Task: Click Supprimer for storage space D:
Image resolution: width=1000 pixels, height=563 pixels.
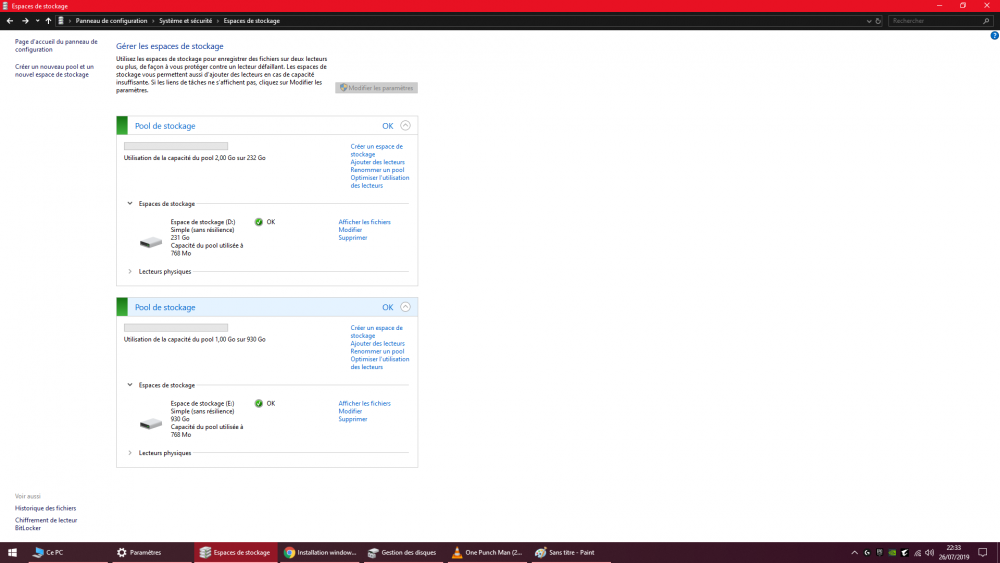Action: point(353,238)
